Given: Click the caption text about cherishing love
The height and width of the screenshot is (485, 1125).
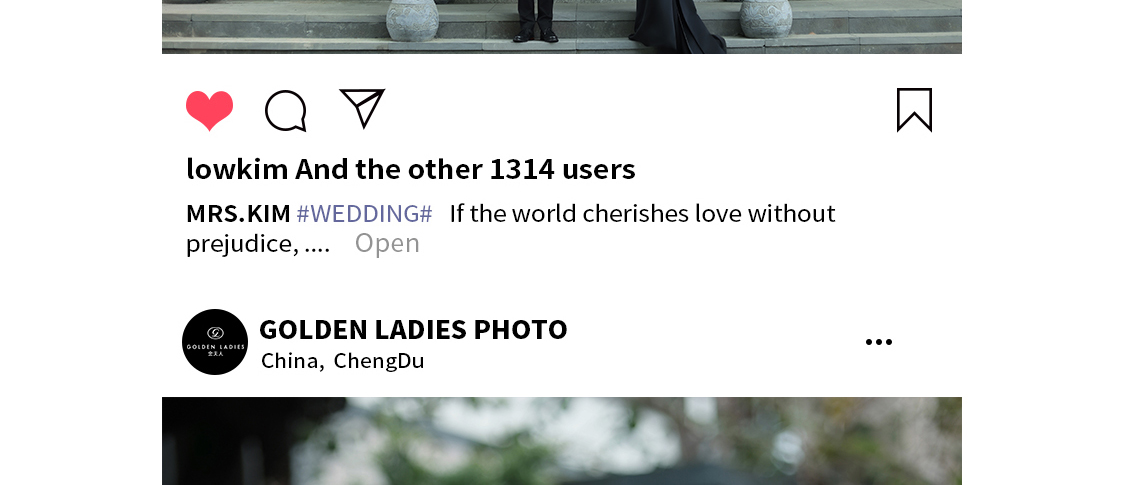Looking at the screenshot, I should pyautogui.click(x=643, y=214).
